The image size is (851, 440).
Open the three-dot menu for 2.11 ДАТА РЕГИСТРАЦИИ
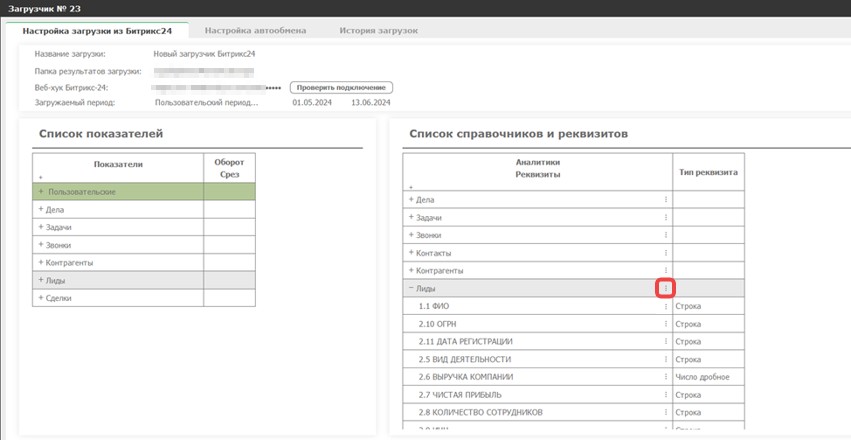point(666,341)
